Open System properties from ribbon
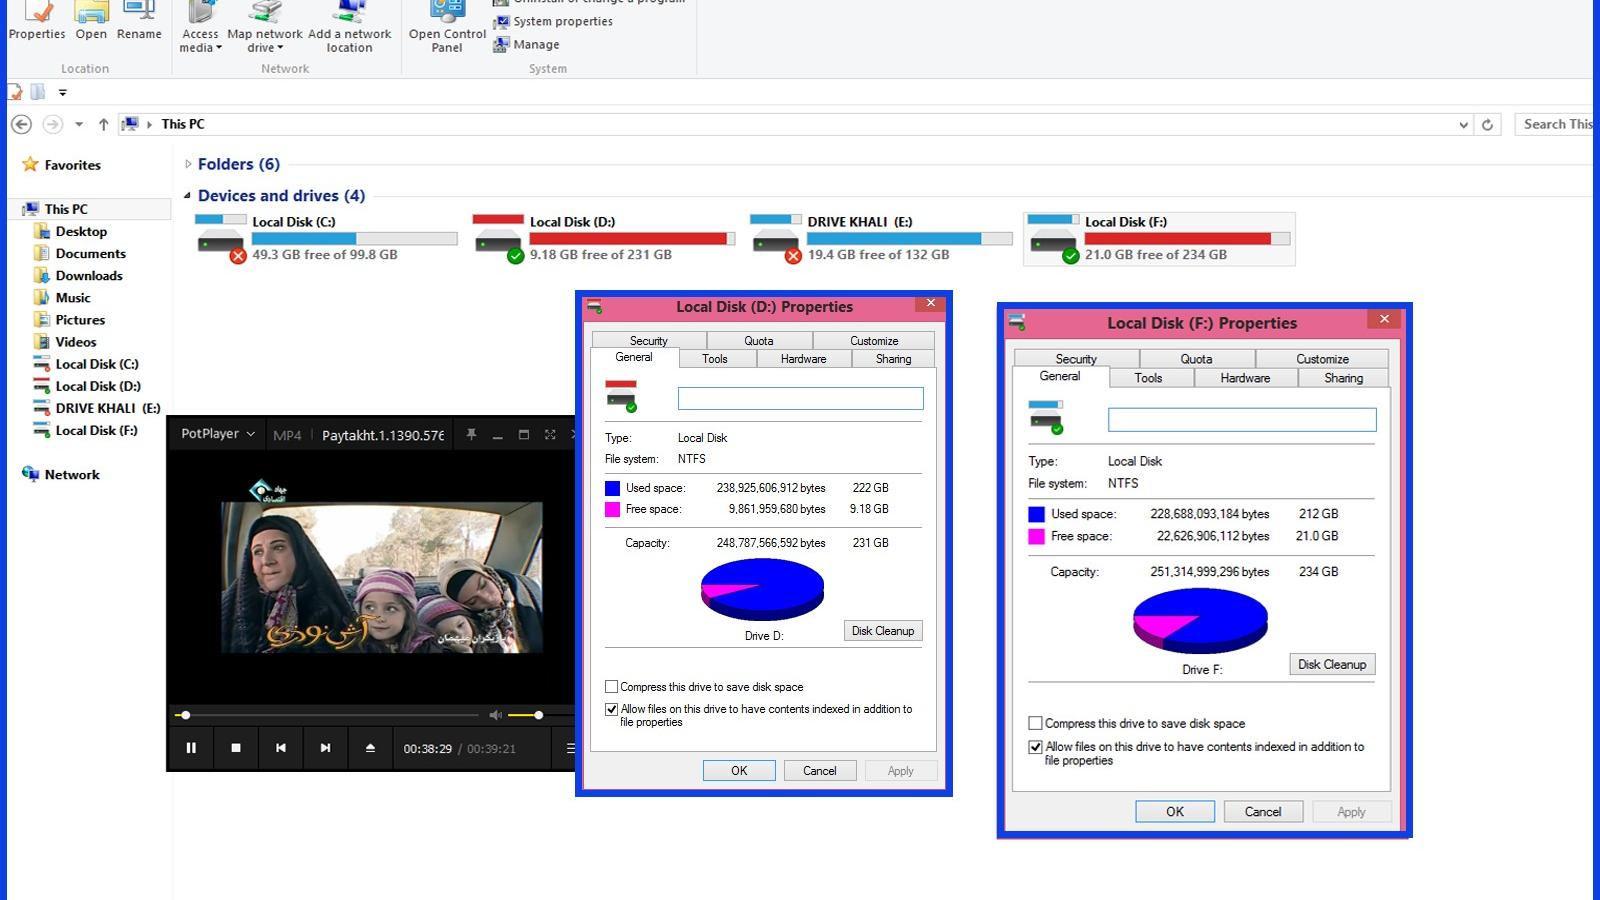The image size is (1600, 900). point(553,21)
